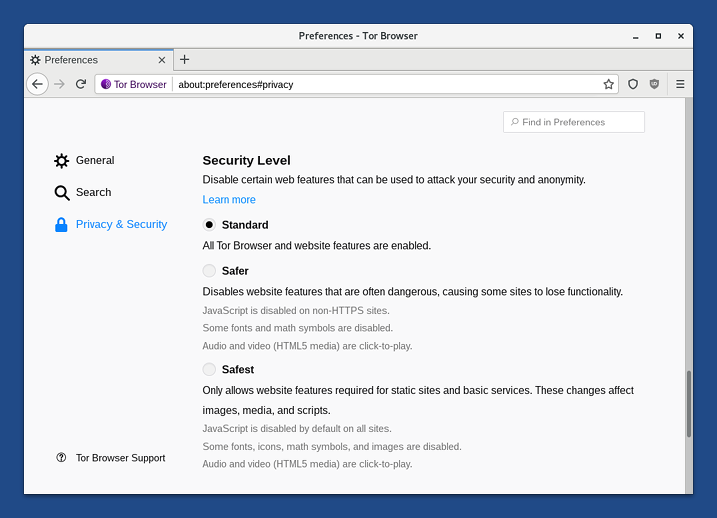Viewport: 717px width, 518px height.
Task: Open the Security Level shield icon
Action: click(x=633, y=84)
